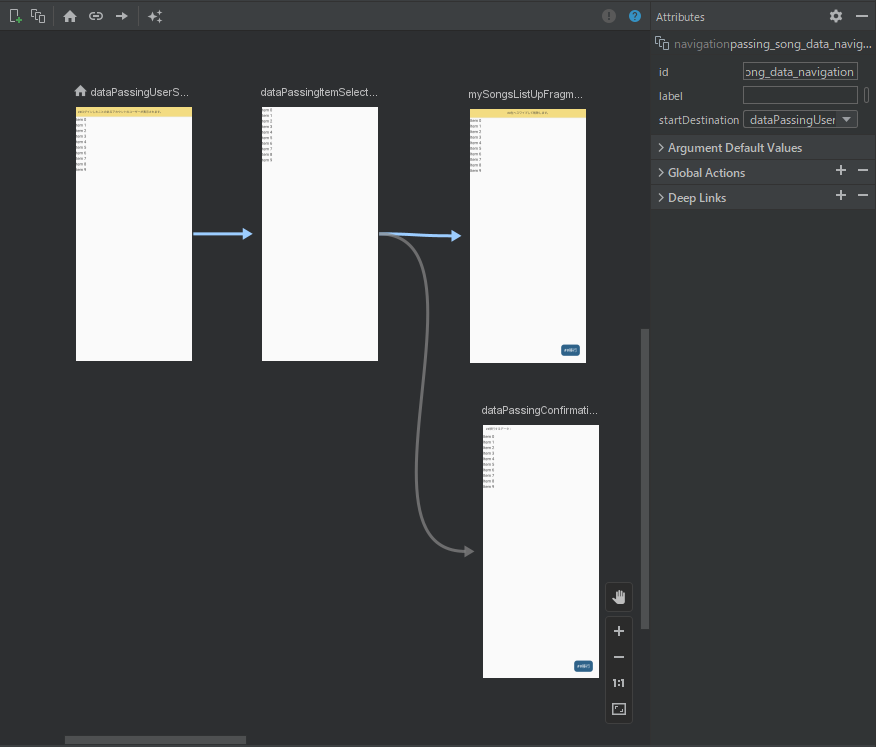Click the Assign Start Destination home icon

69,16
